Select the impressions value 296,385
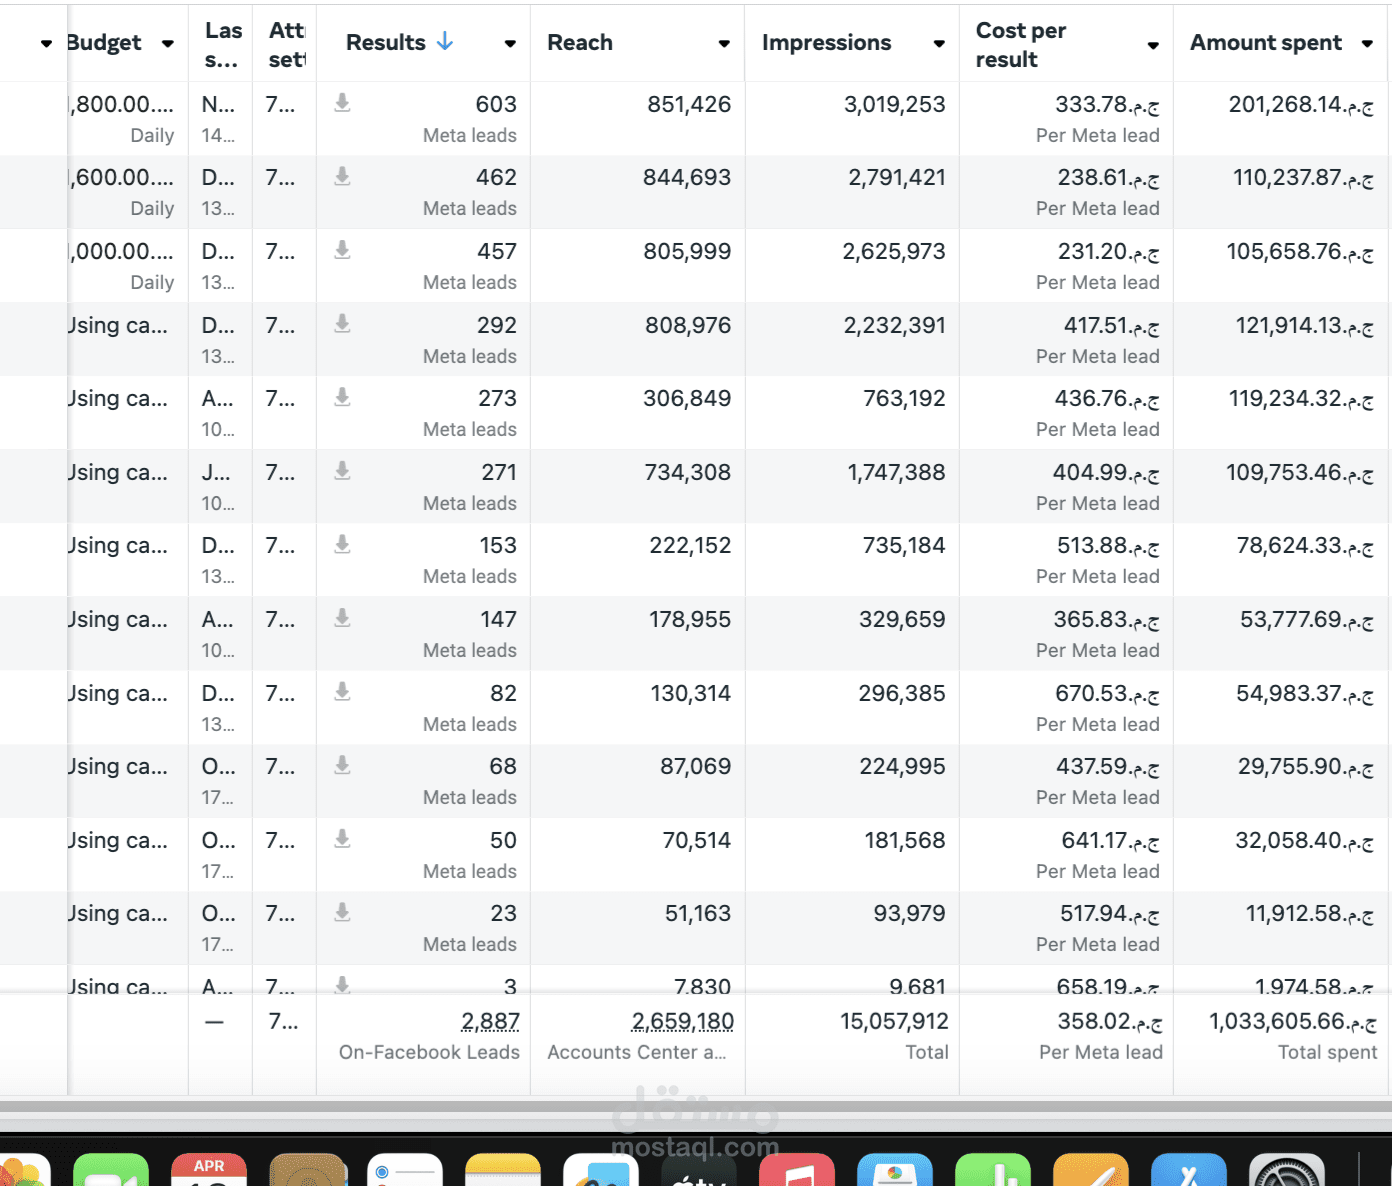The image size is (1392, 1186). (902, 693)
